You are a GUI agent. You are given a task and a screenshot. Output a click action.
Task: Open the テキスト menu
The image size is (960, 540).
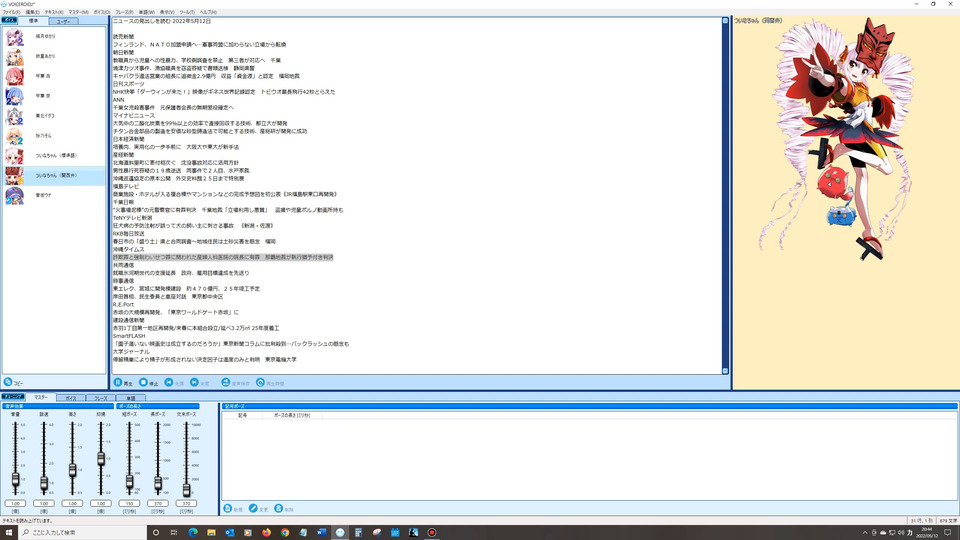tap(54, 12)
